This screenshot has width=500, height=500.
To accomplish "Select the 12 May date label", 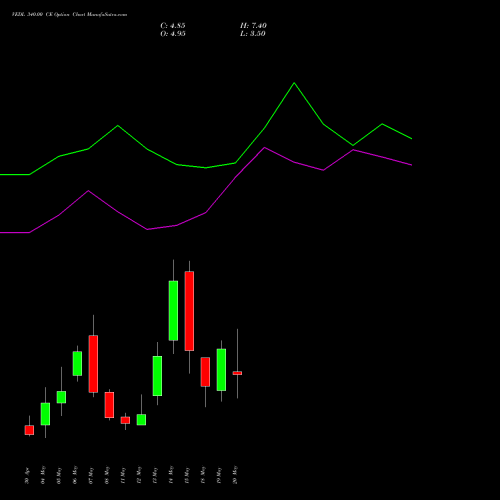I will click(139, 475).
